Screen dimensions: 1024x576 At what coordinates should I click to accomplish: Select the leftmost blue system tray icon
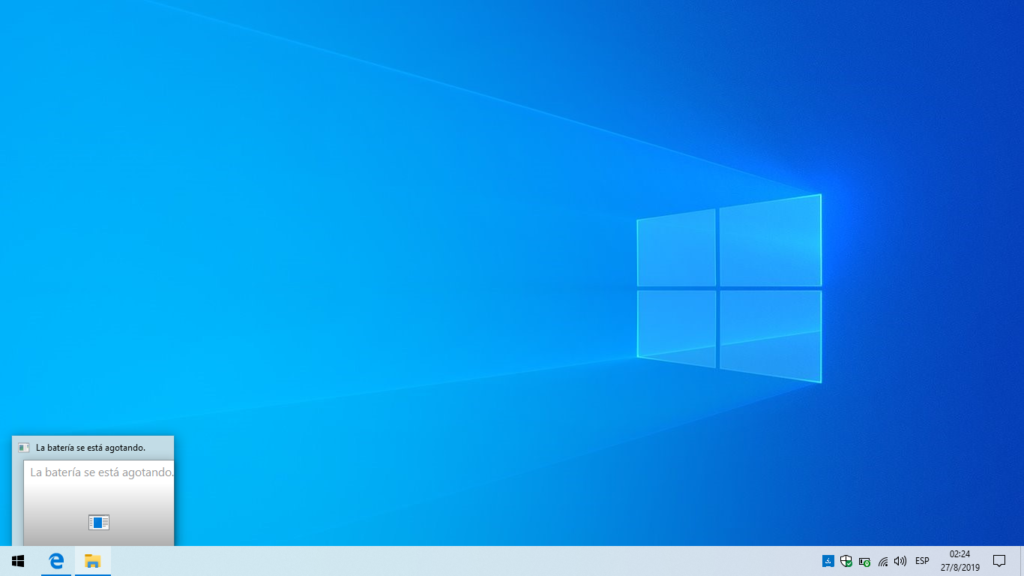826,561
